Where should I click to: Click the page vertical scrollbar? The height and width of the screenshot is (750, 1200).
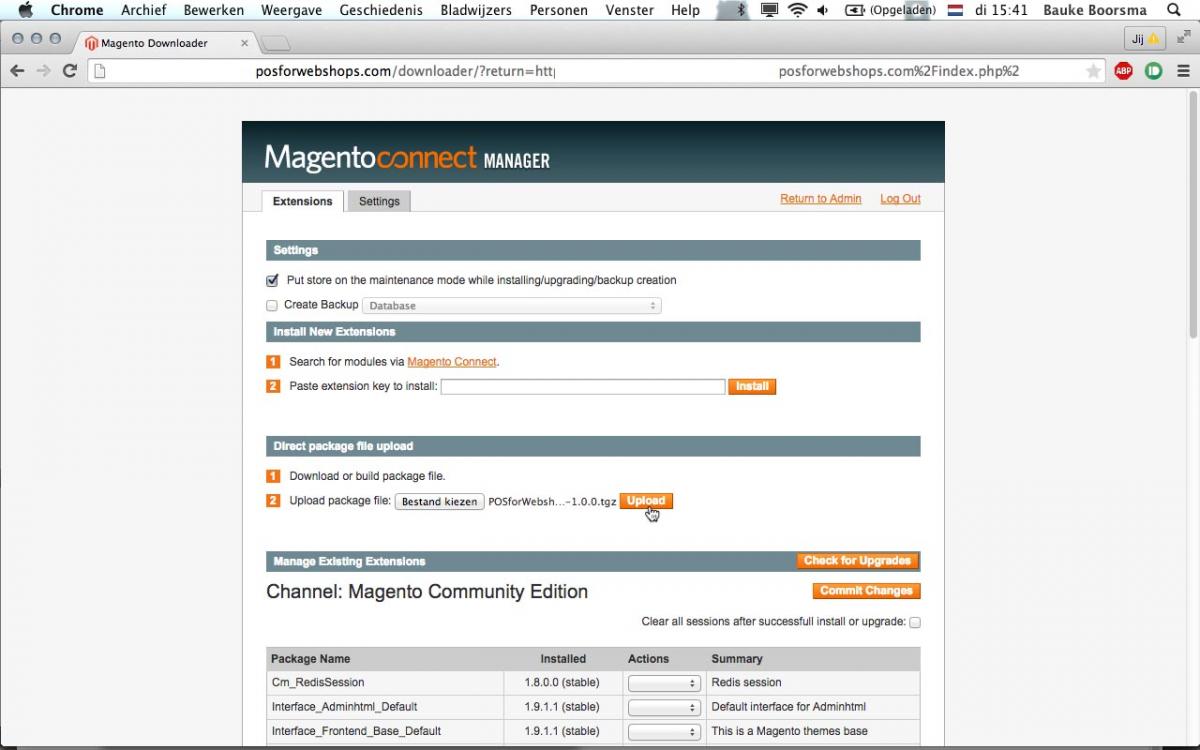(x=1192, y=216)
